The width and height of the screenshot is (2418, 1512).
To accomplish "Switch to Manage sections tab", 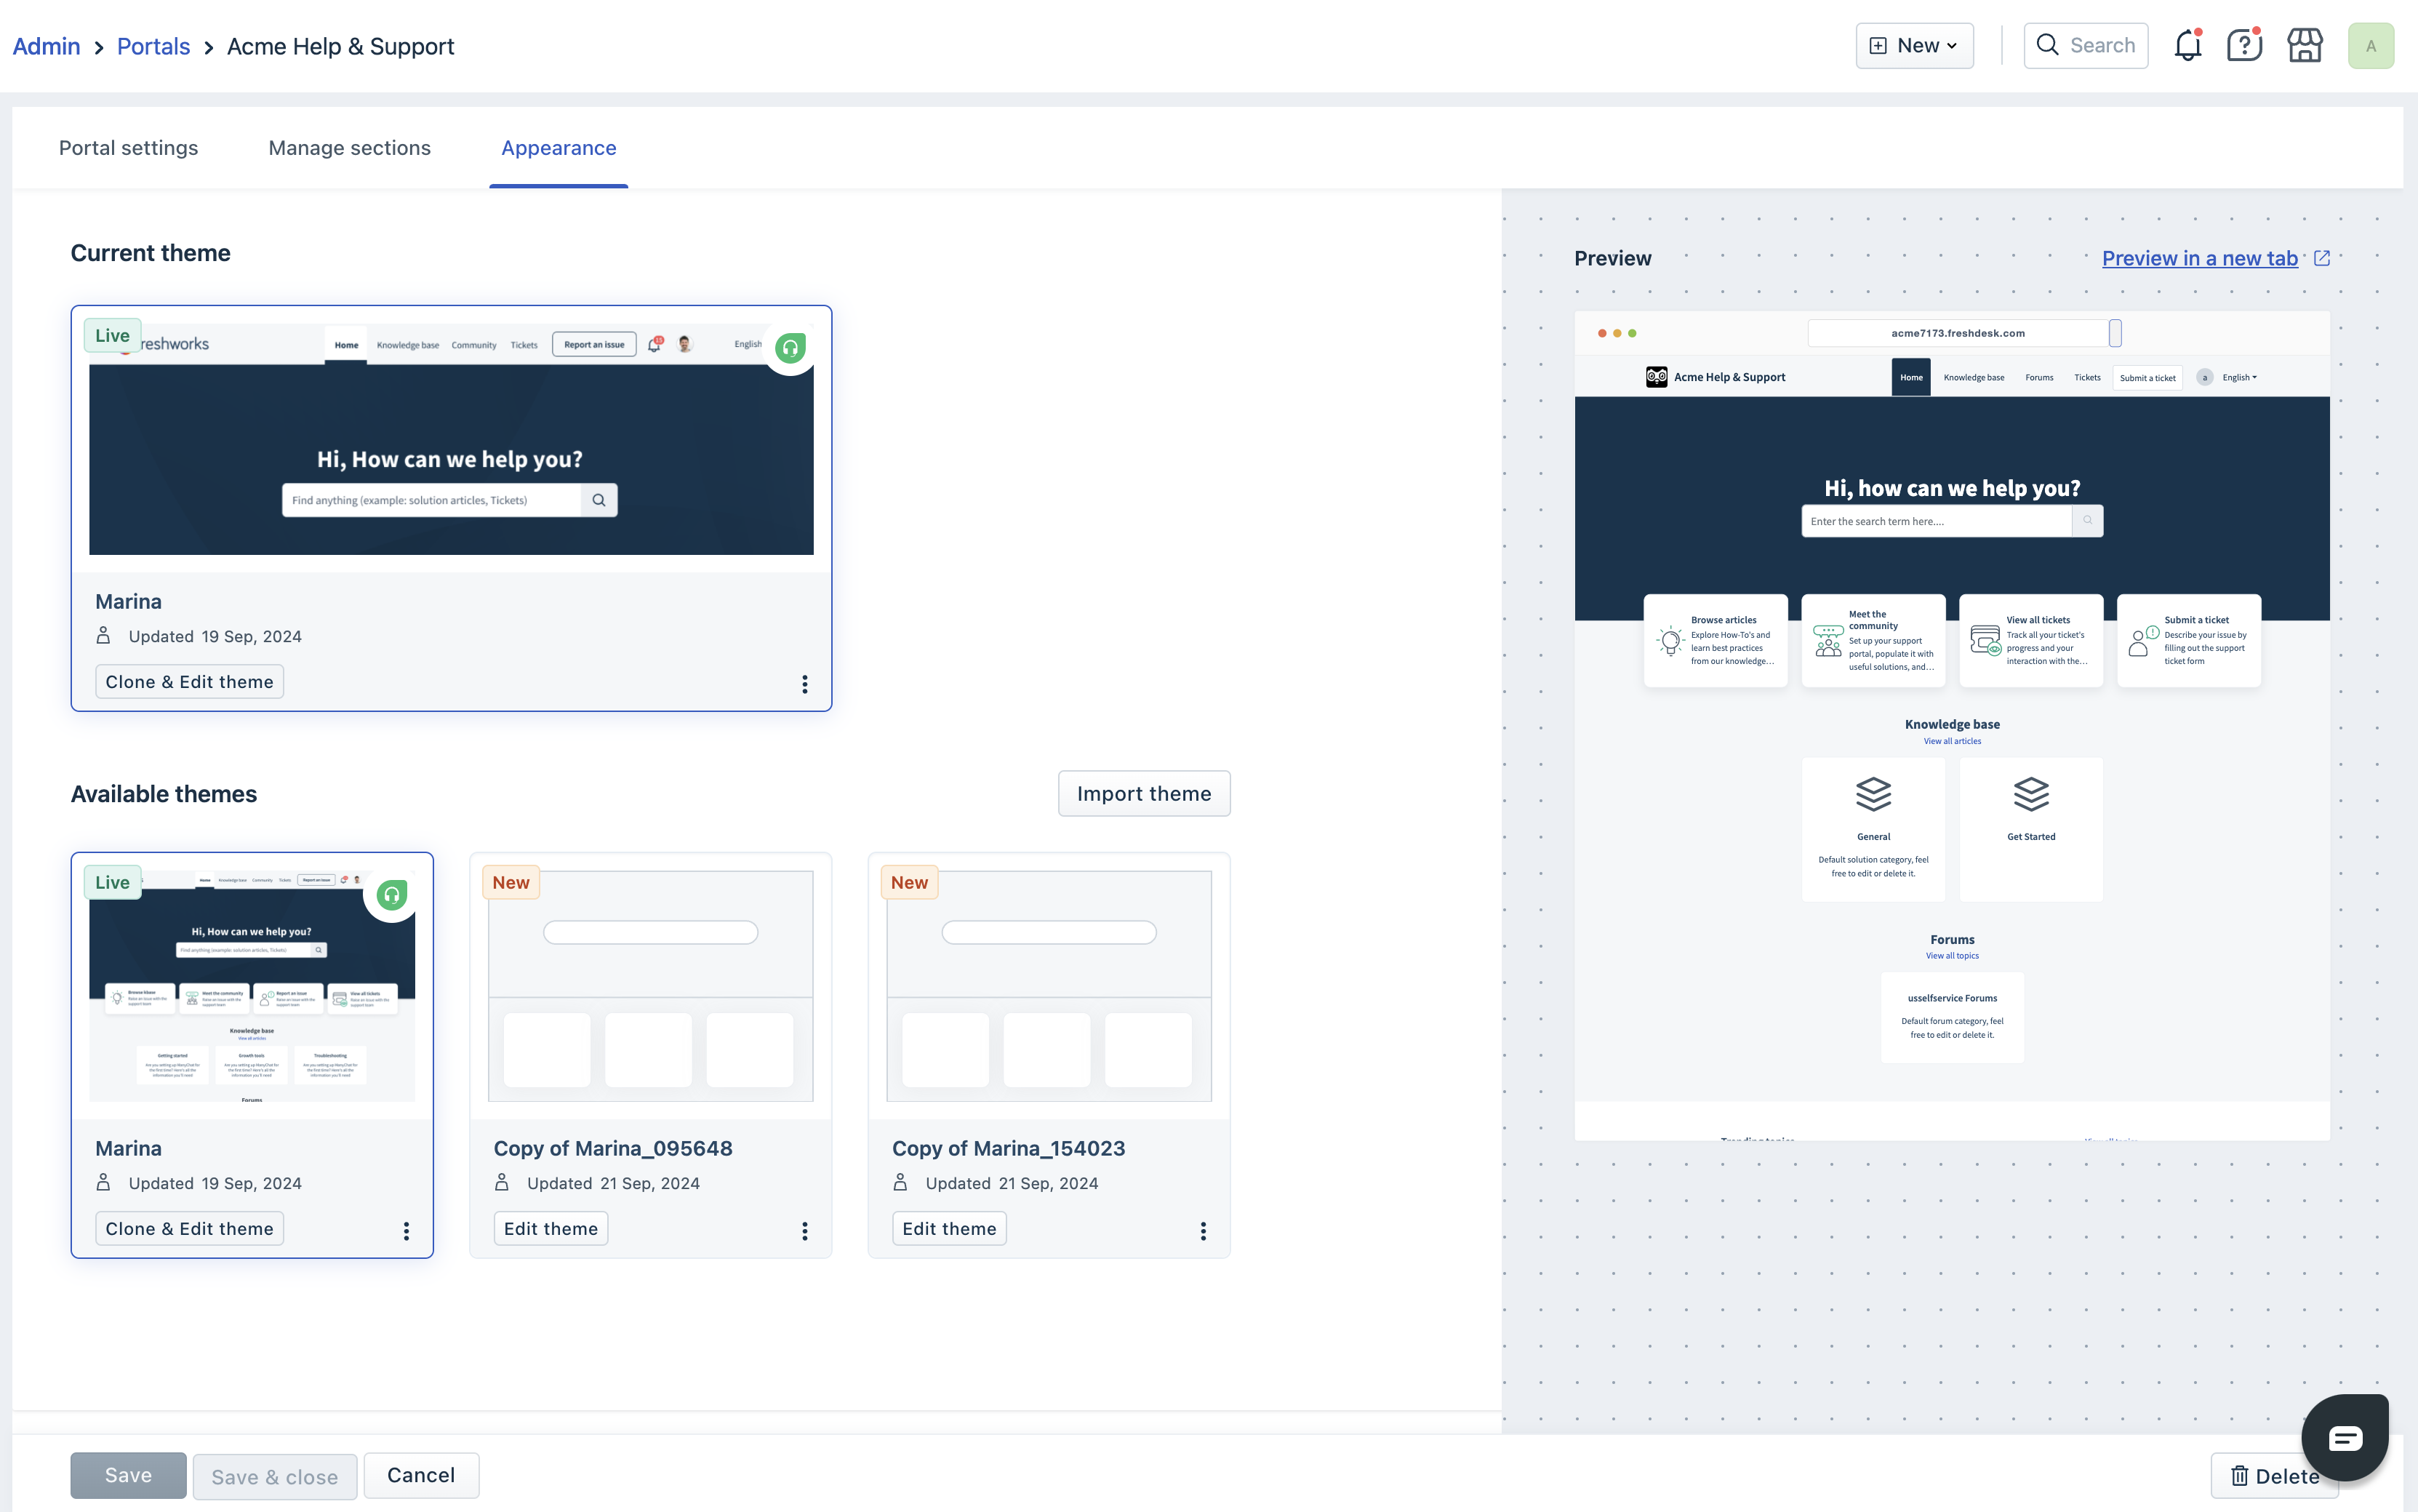I will click(x=349, y=148).
